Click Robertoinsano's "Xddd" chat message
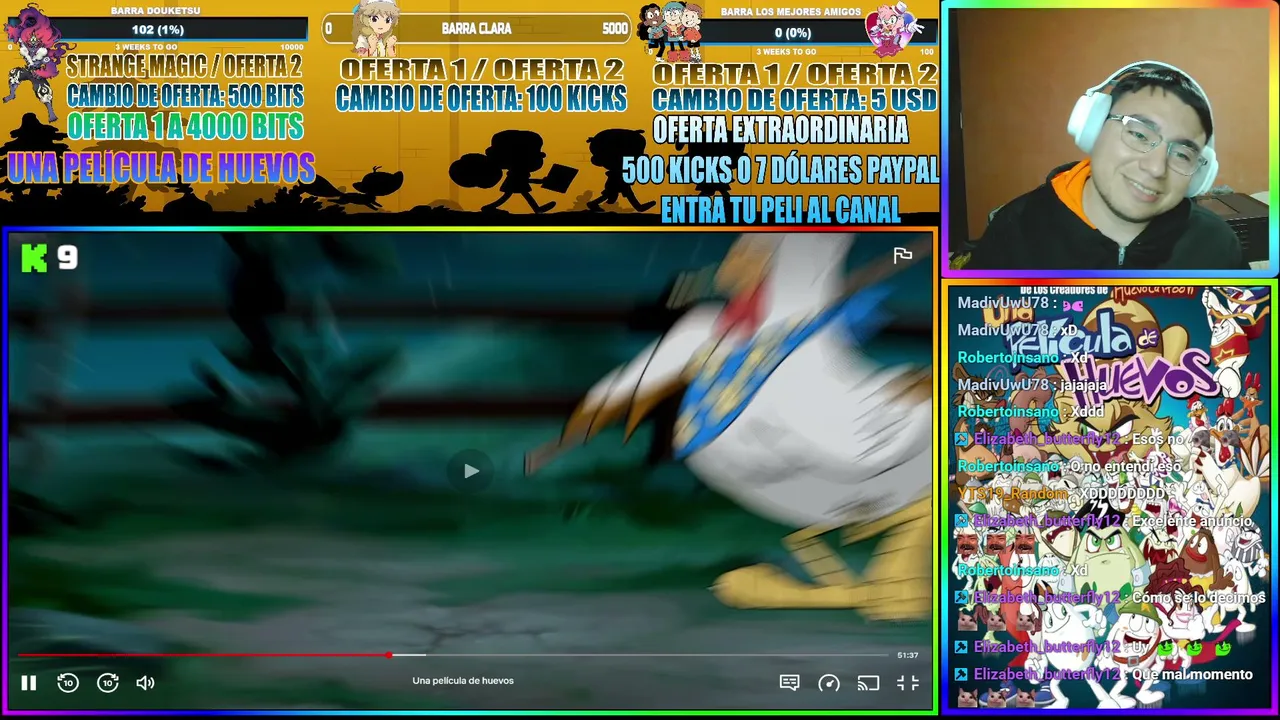The width and height of the screenshot is (1280, 720). (1087, 411)
